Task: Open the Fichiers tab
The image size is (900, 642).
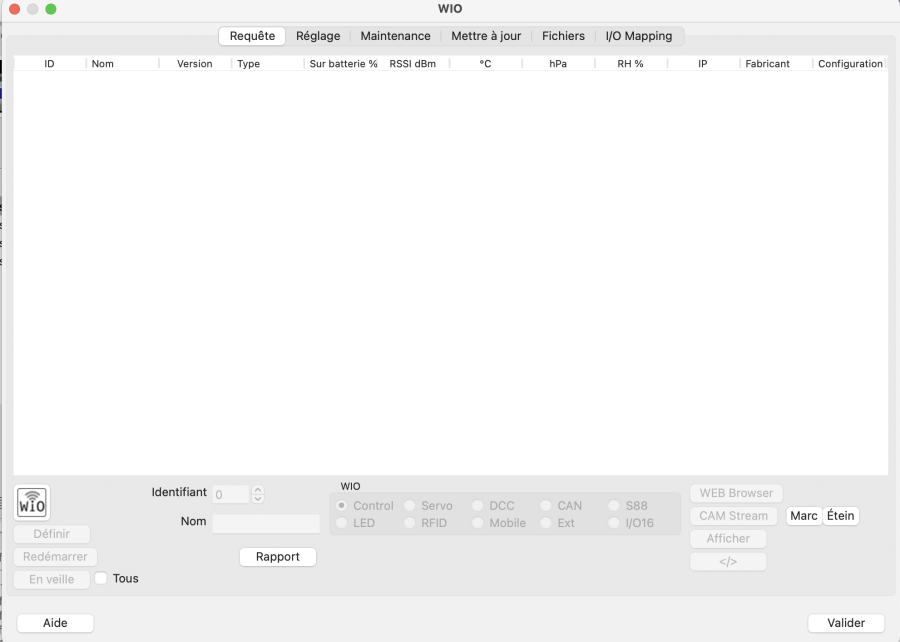Action: (x=563, y=36)
